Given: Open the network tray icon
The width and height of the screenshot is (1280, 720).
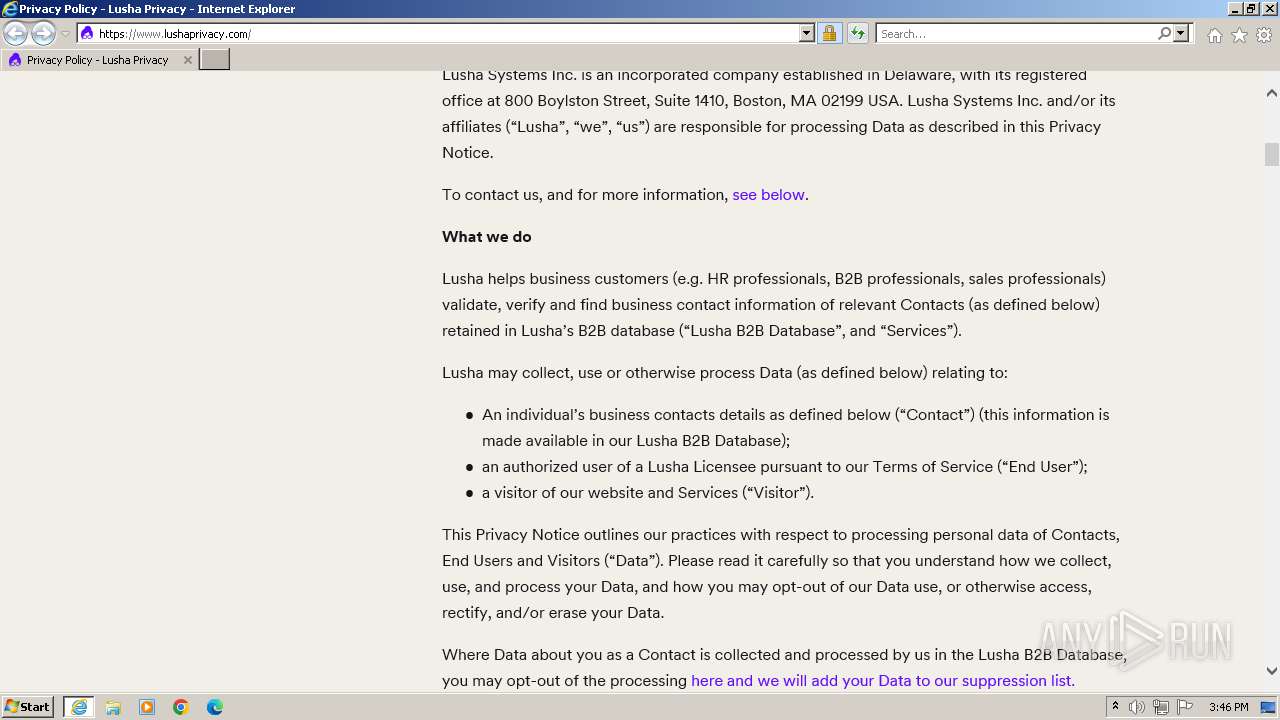Looking at the screenshot, I should point(1161,707).
